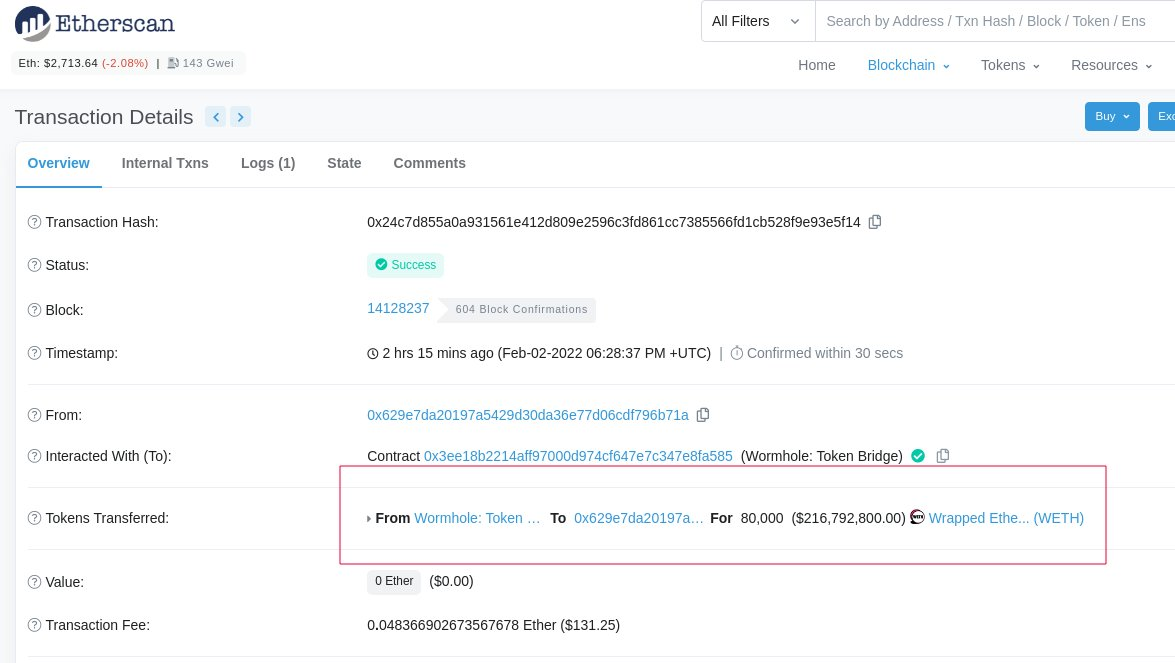Open Wrapped Ethe... (WETH) token link

tap(1006, 518)
